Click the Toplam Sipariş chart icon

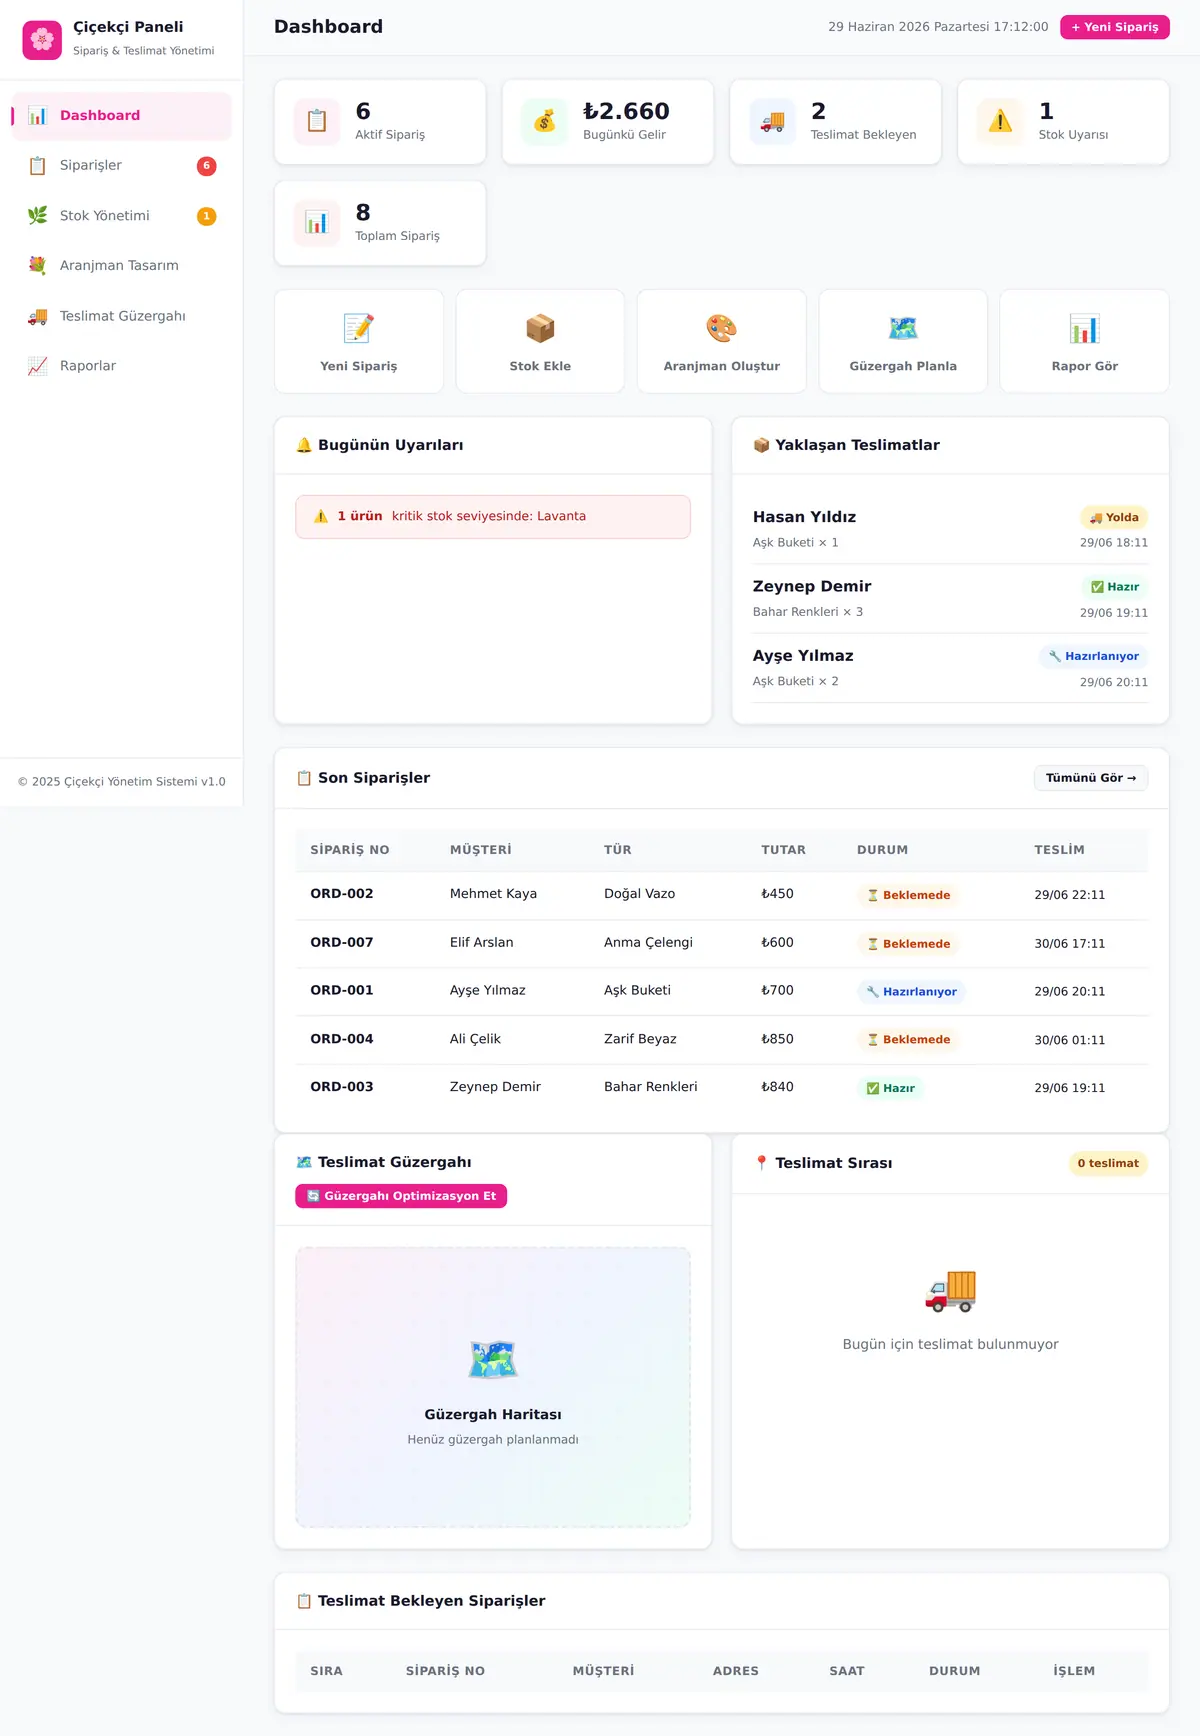[x=317, y=223]
